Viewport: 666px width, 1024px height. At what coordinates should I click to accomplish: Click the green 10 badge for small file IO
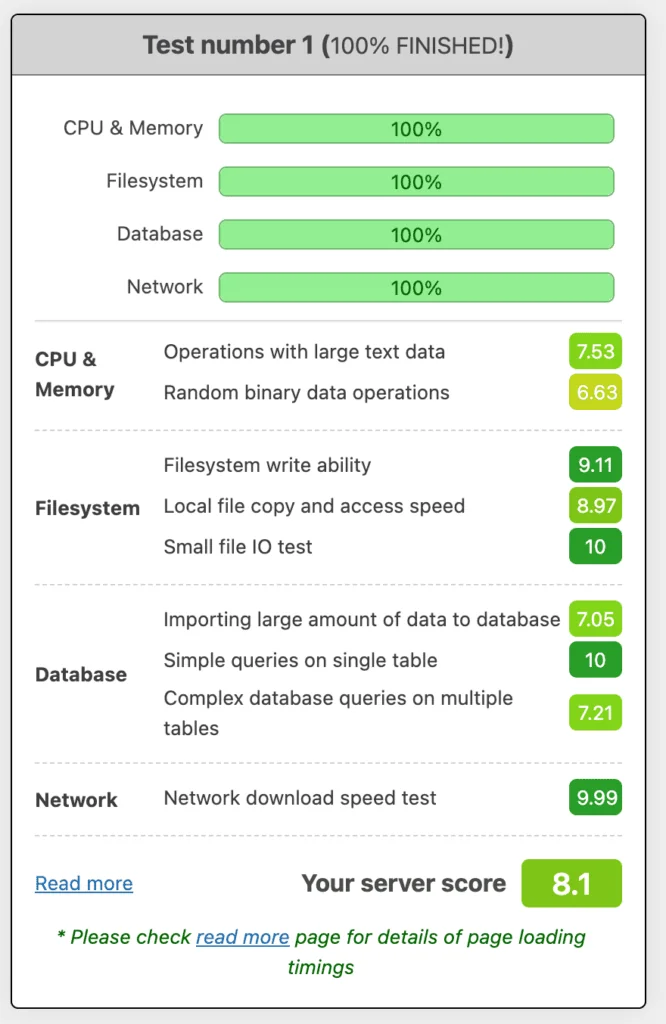click(595, 547)
